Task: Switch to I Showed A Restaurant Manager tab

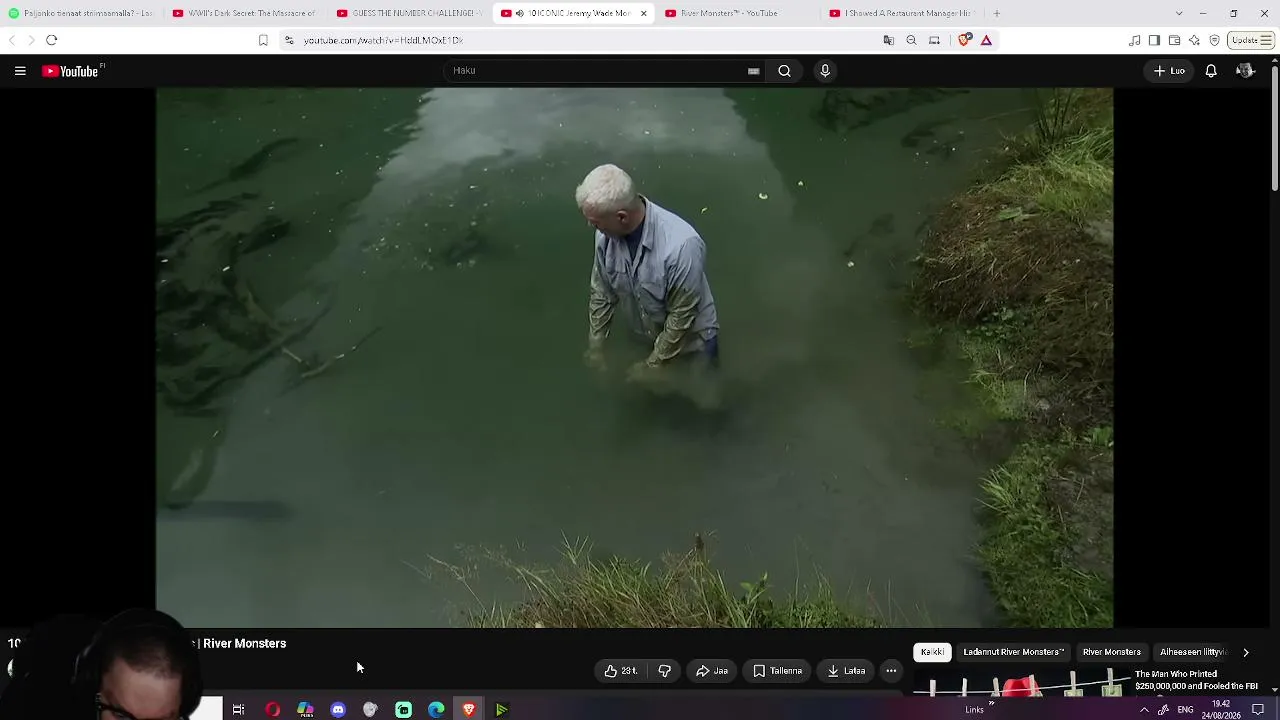Action: tap(901, 13)
